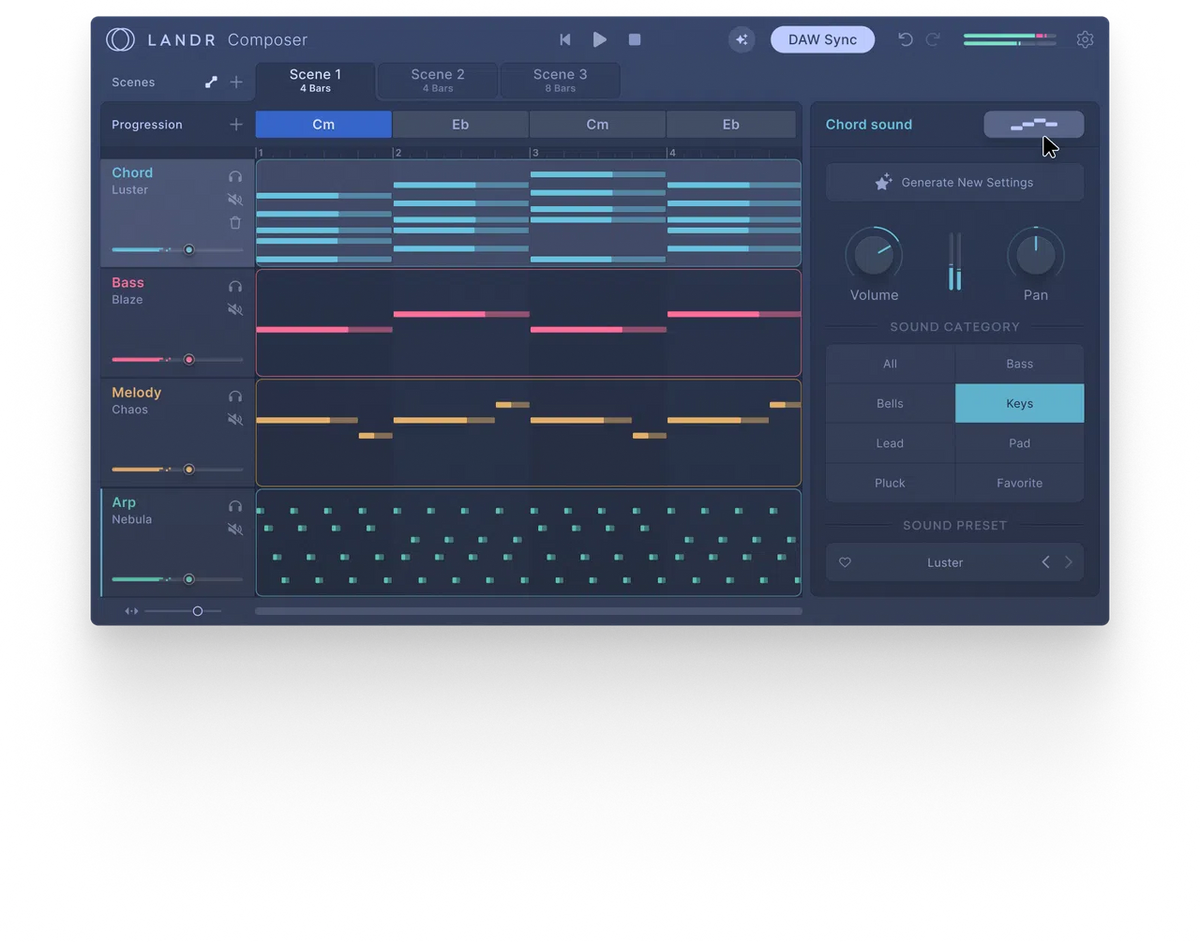1200x942 pixels.
Task: Click the Stop playback icon
Action: point(634,39)
